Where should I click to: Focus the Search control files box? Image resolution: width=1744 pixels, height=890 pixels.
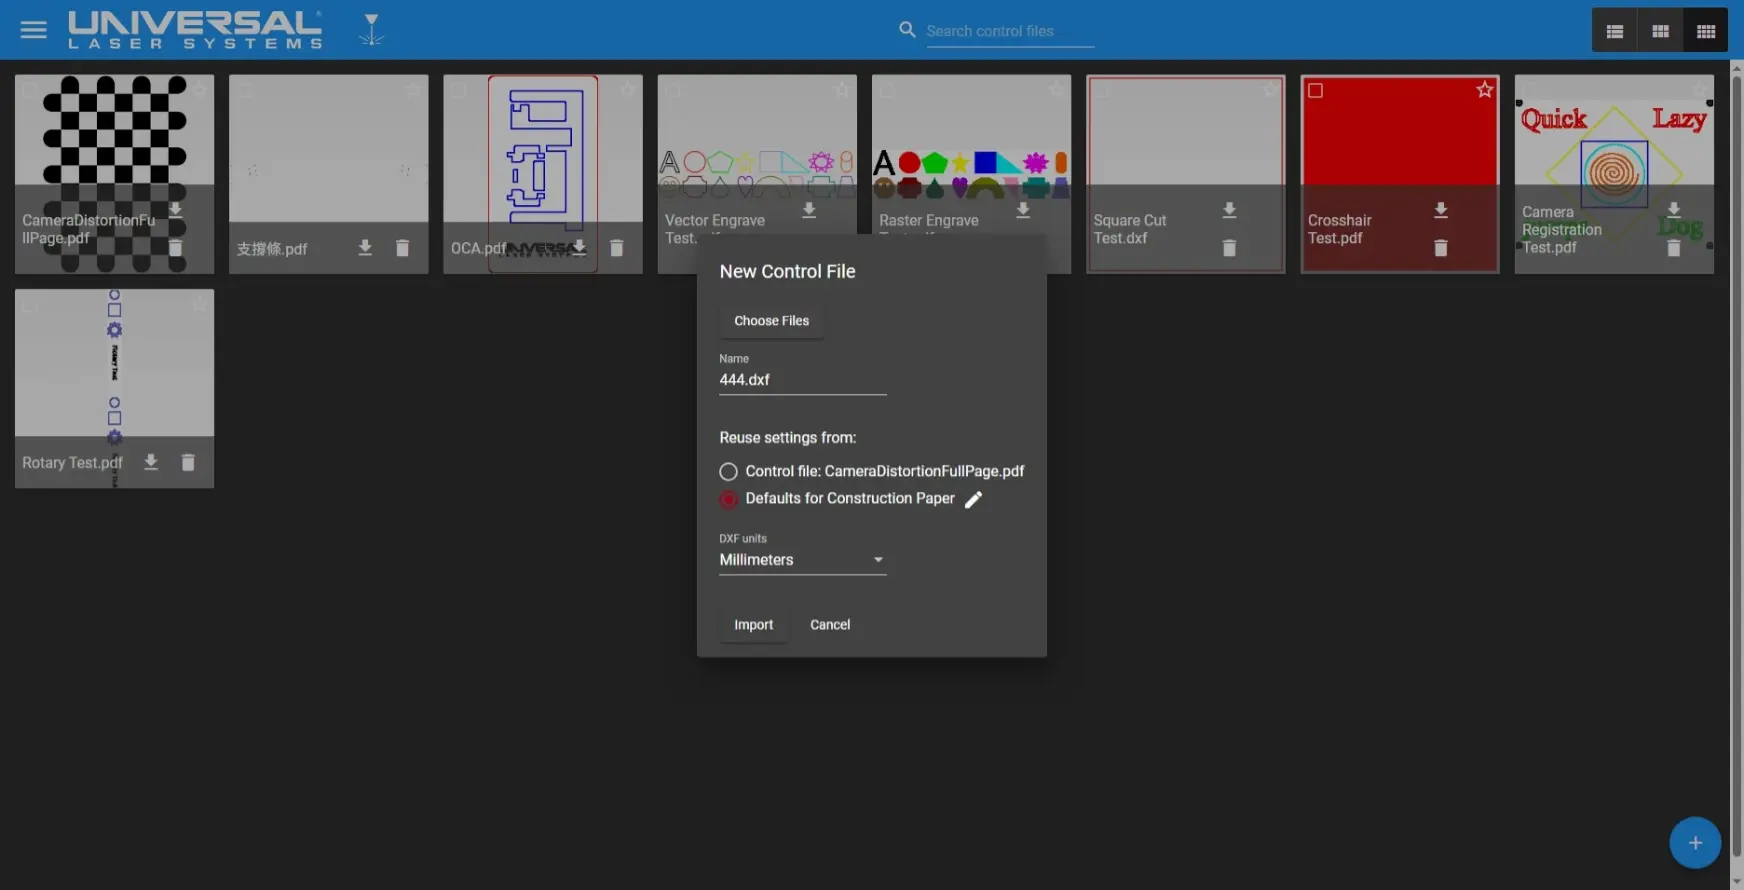coord(1008,31)
